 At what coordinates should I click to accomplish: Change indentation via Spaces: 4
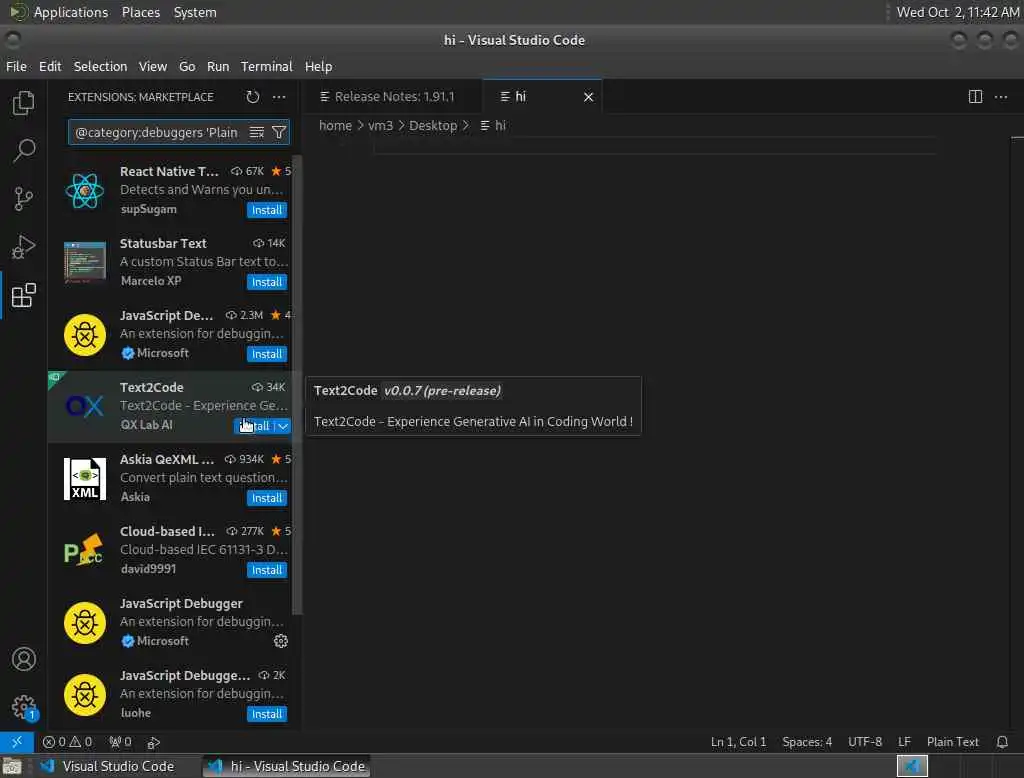tap(807, 742)
